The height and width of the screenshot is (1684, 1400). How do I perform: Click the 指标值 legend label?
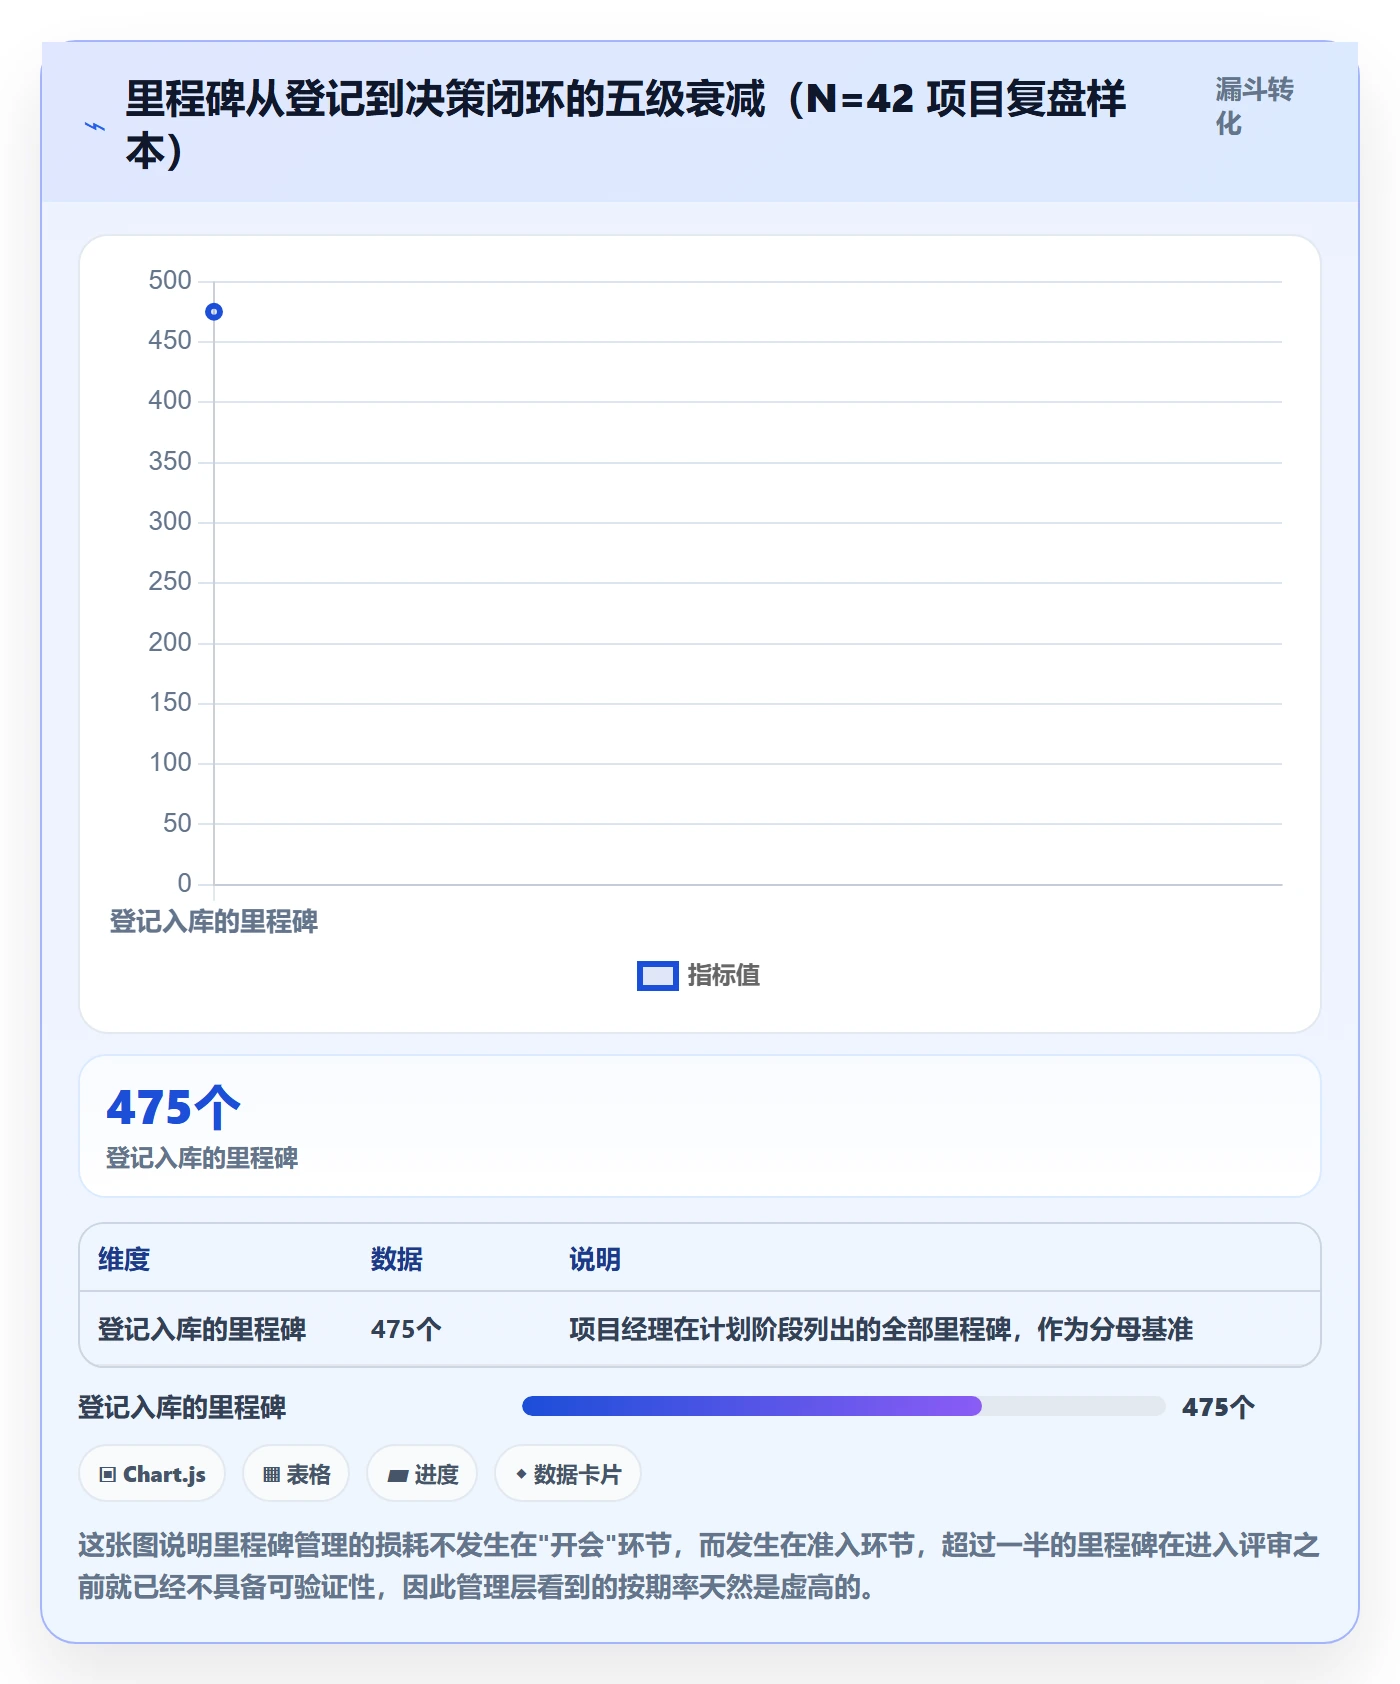click(x=724, y=975)
